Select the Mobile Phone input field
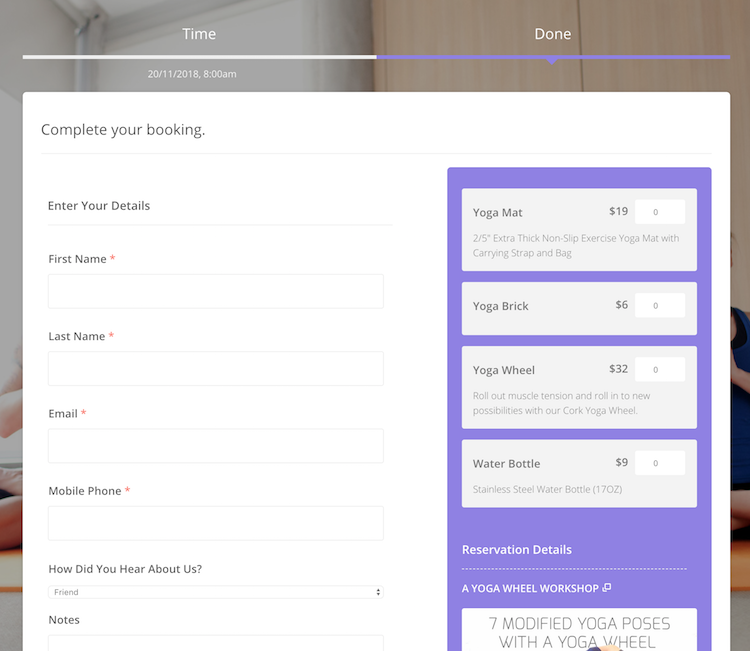The width and height of the screenshot is (750, 651). click(216, 523)
